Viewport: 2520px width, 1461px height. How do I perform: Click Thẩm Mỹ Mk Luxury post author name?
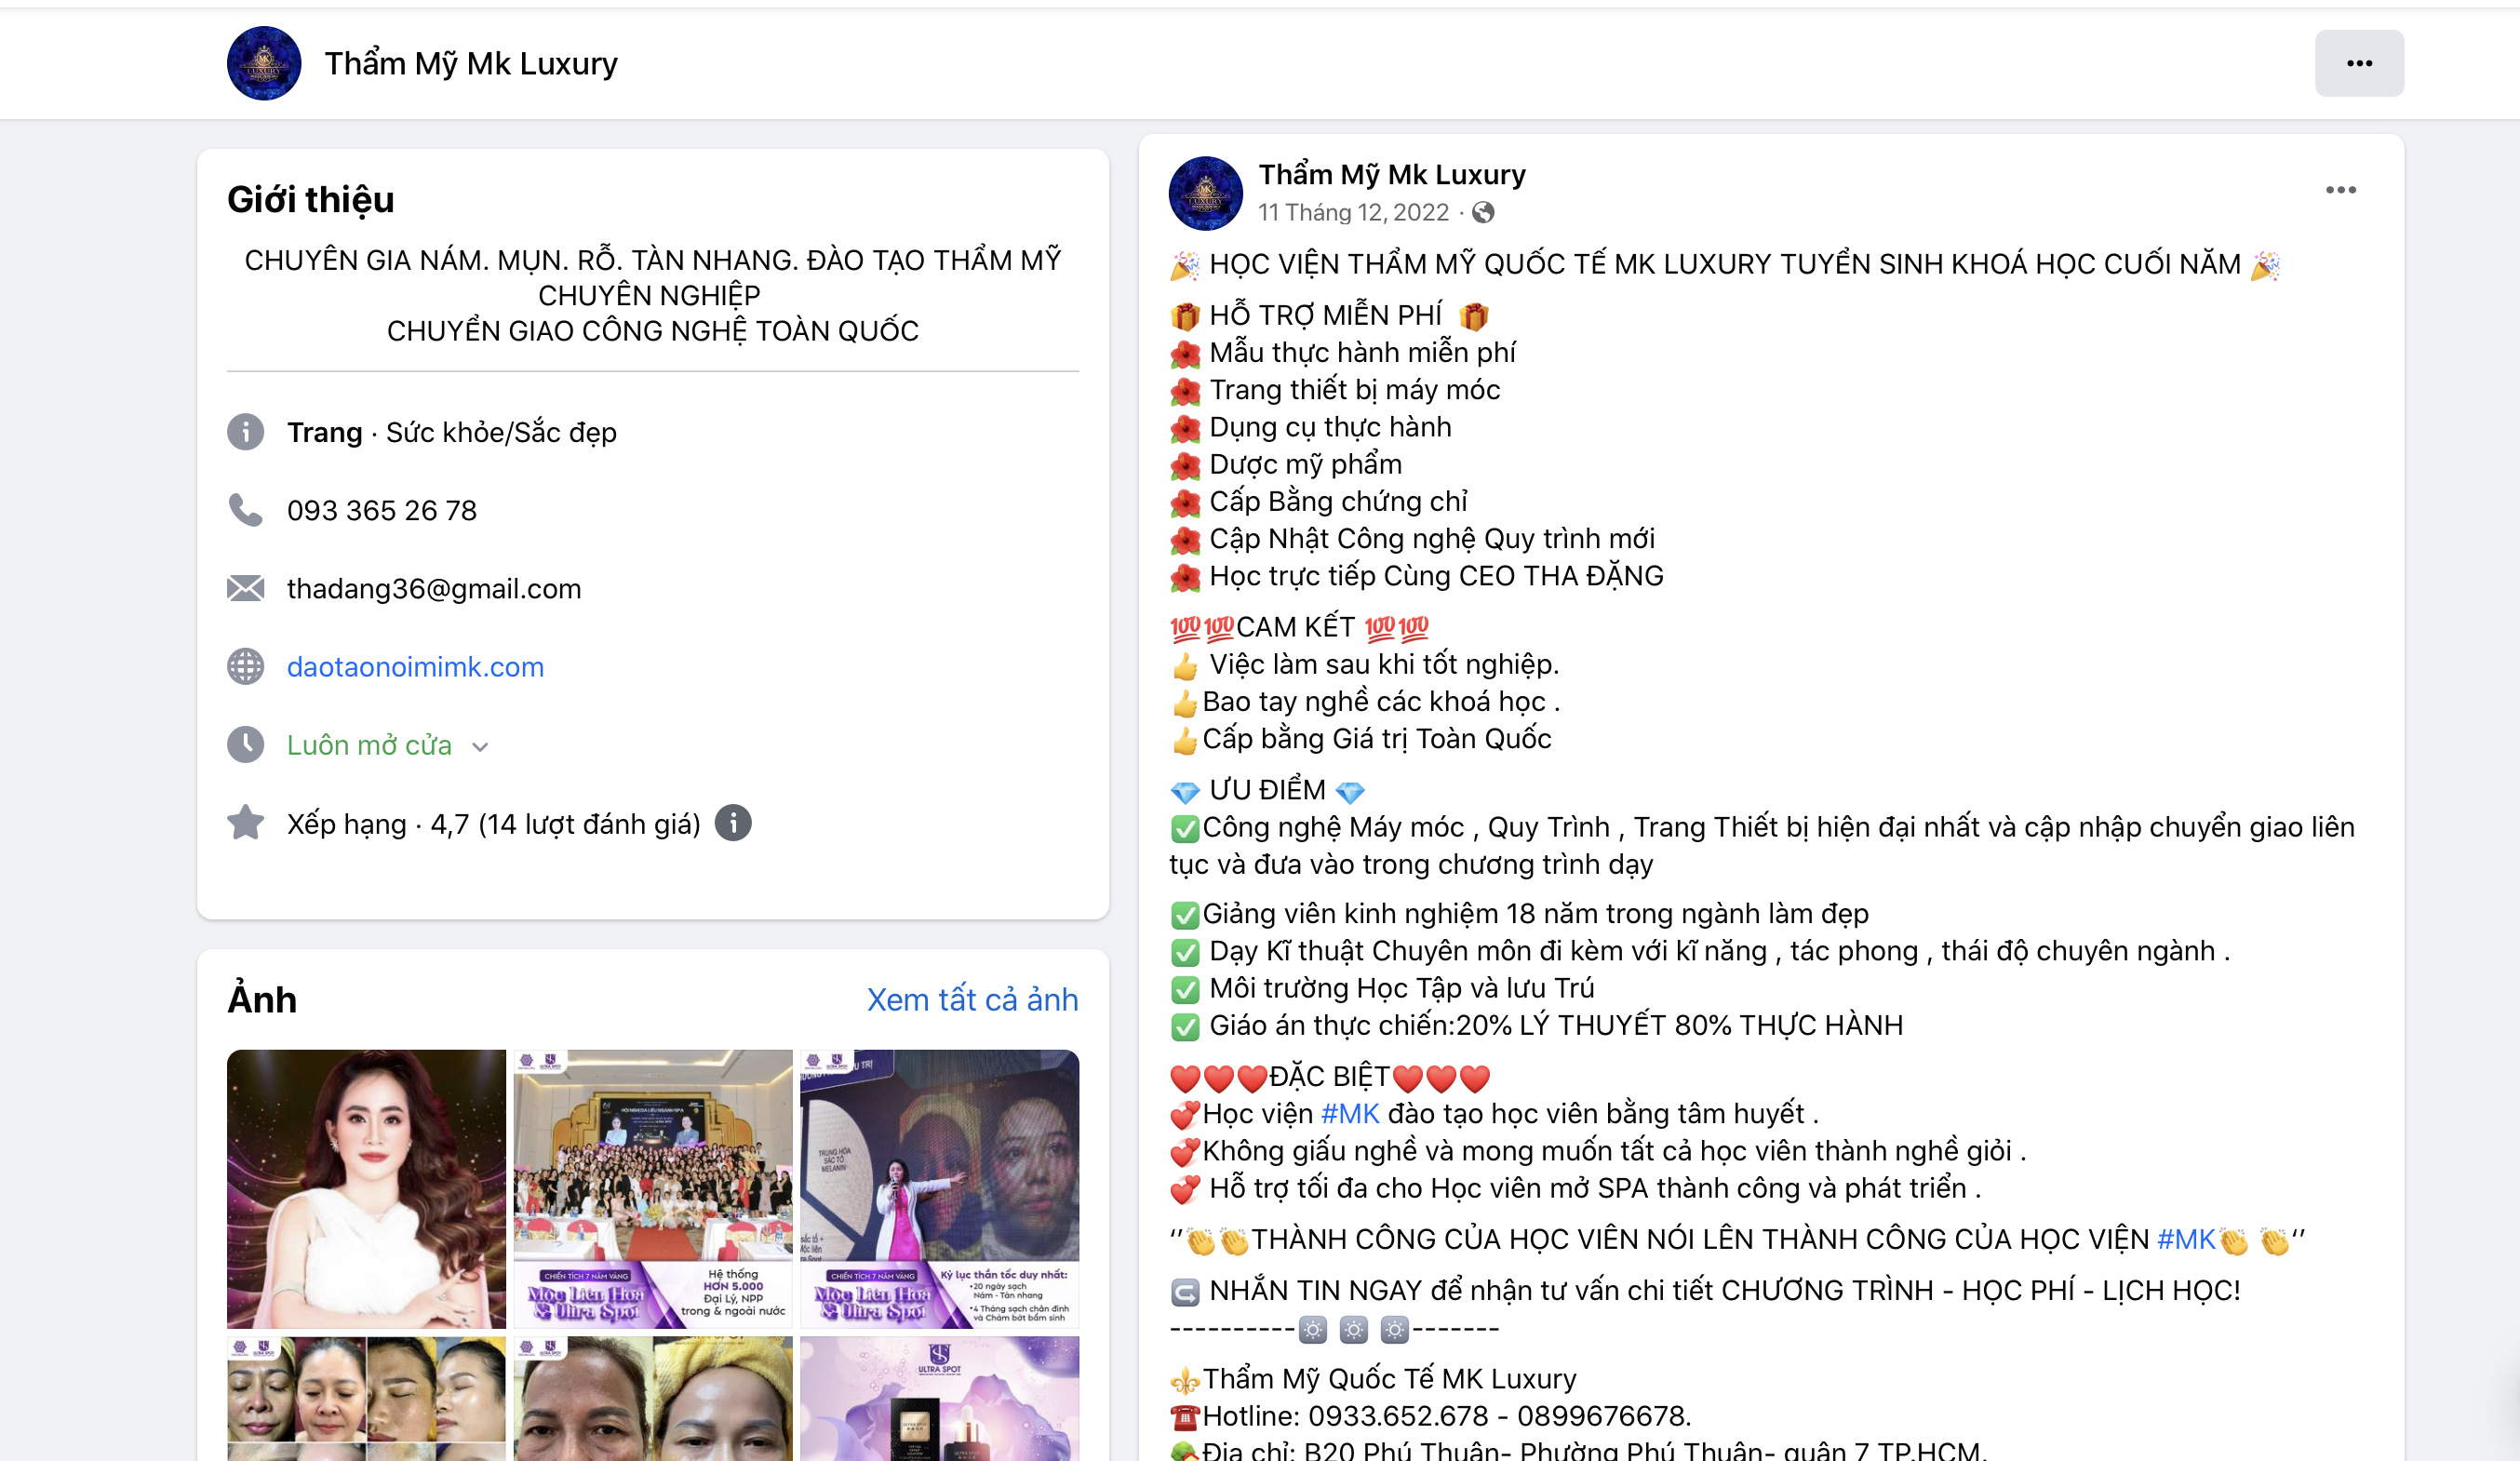click(1391, 174)
